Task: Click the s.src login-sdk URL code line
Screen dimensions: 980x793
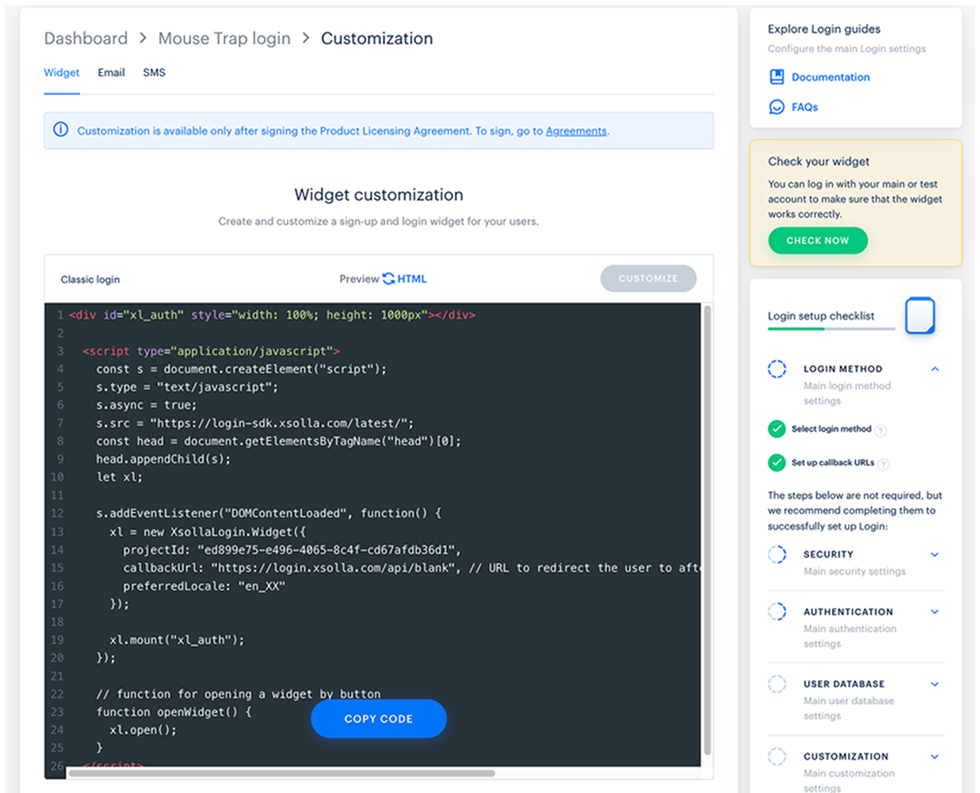Action: click(254, 423)
